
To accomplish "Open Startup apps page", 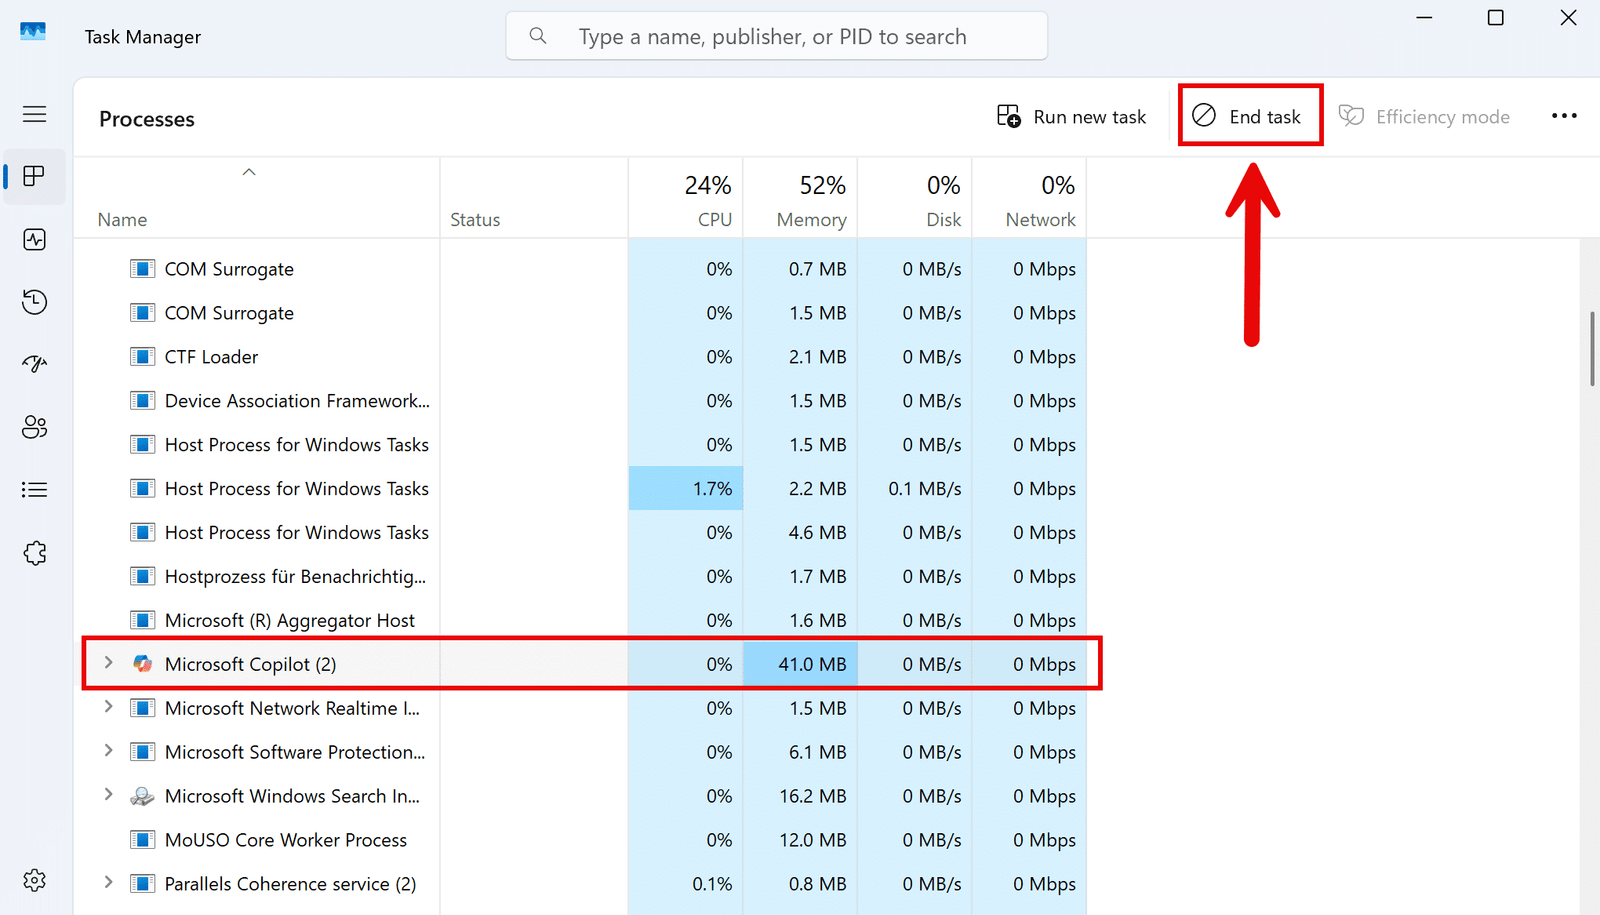I will coord(34,363).
